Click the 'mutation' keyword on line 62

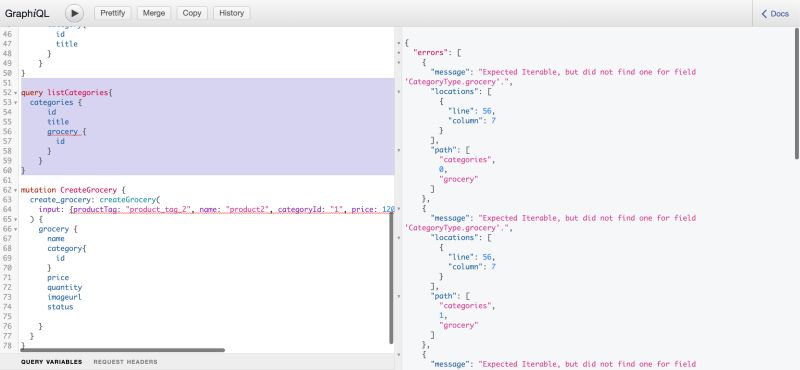38,190
